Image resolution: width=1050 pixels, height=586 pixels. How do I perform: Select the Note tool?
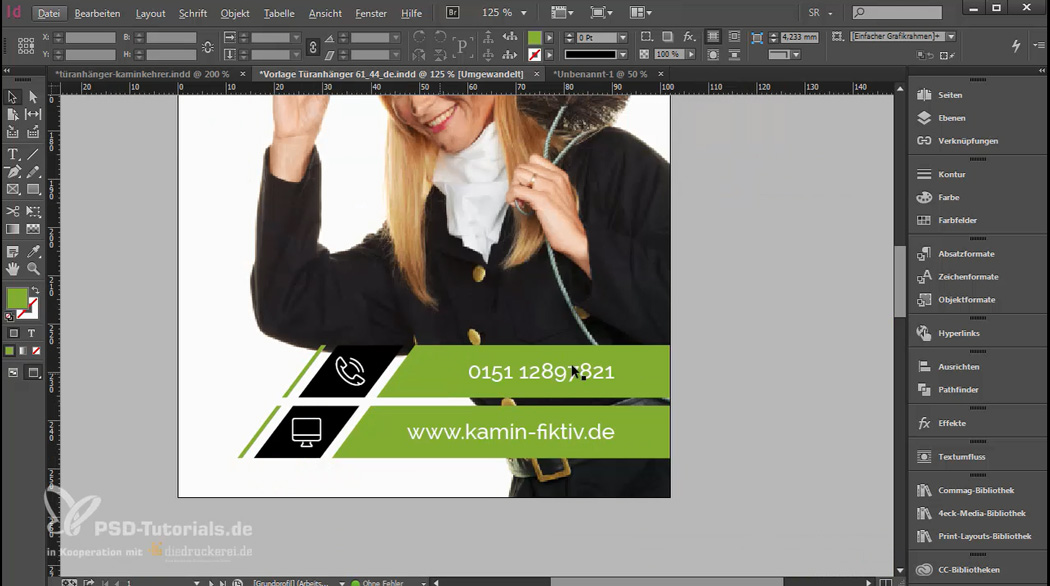12,252
